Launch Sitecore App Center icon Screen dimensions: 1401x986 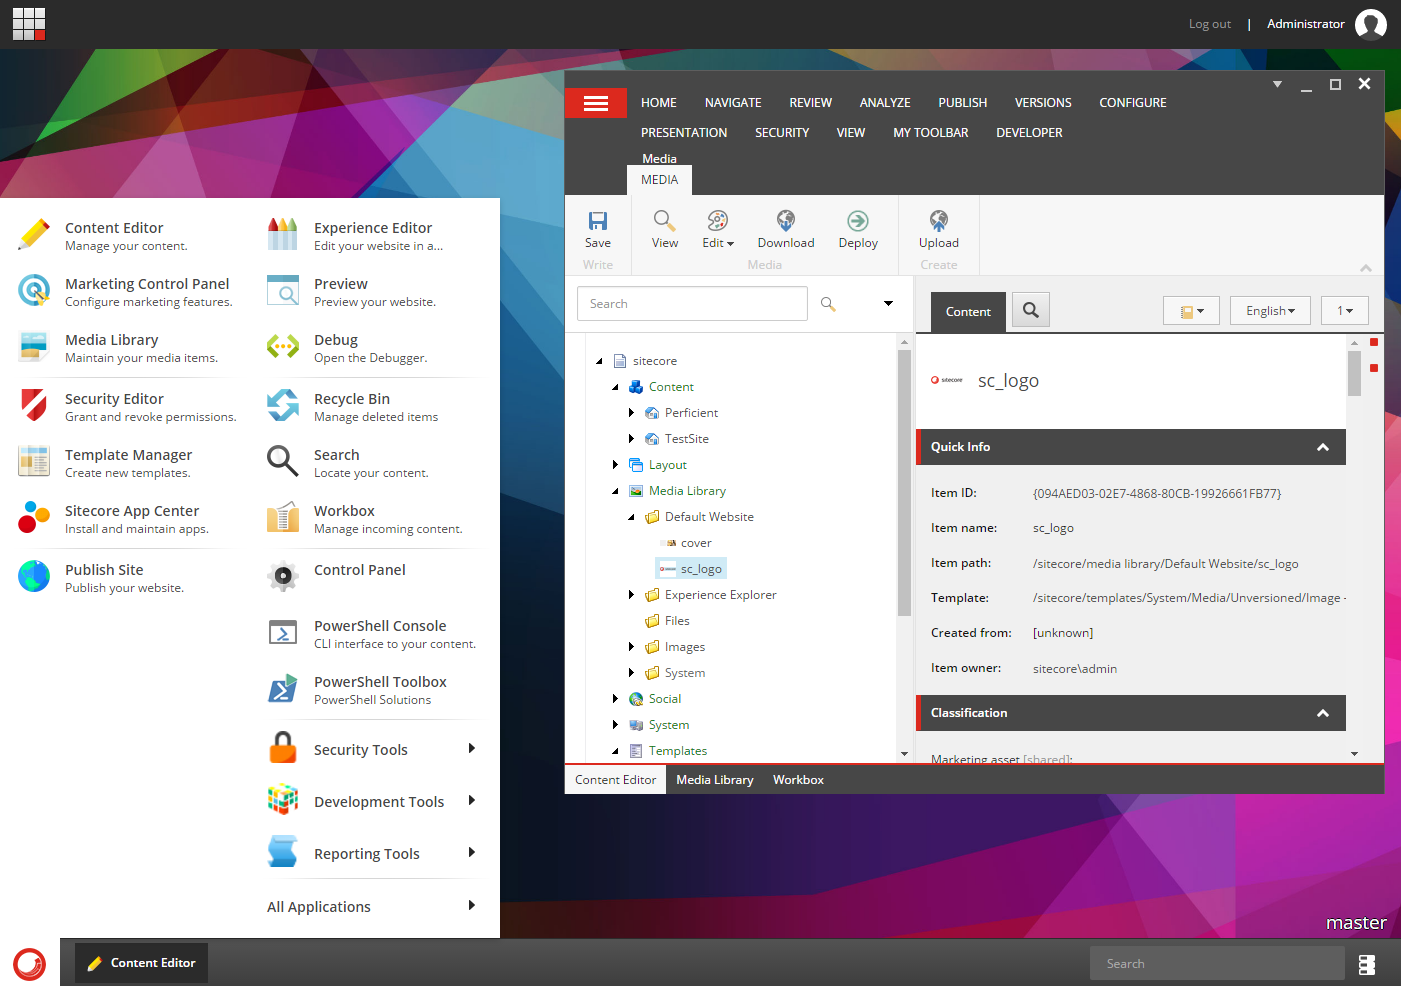point(34,517)
